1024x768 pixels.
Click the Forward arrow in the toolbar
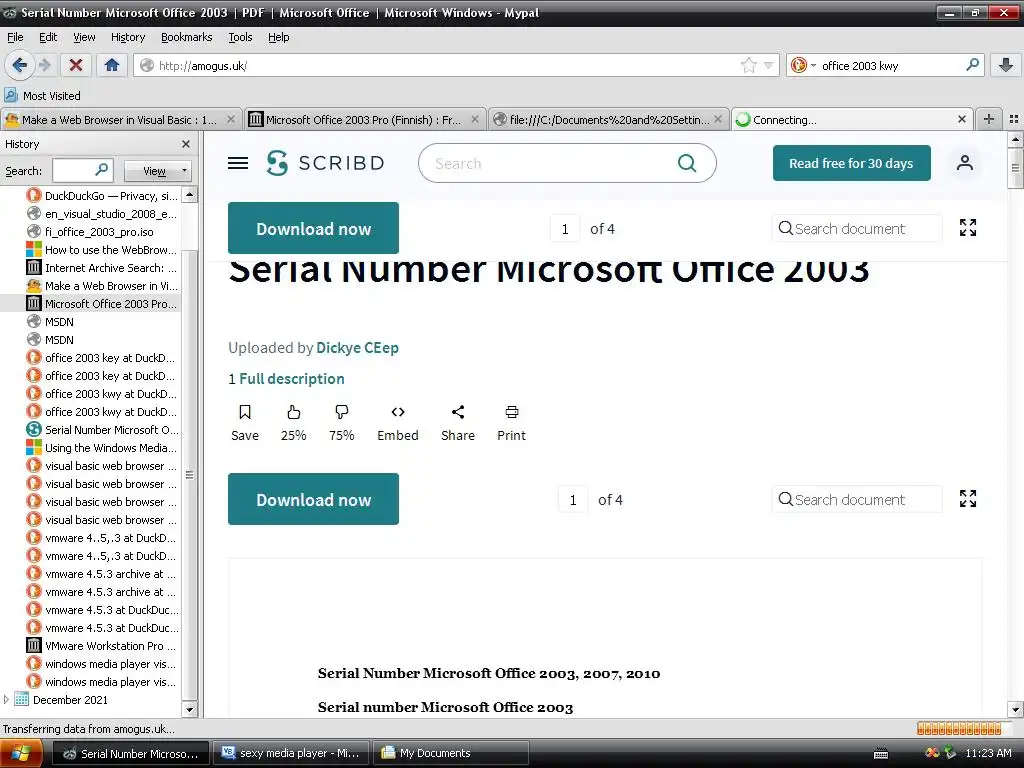click(x=44, y=65)
